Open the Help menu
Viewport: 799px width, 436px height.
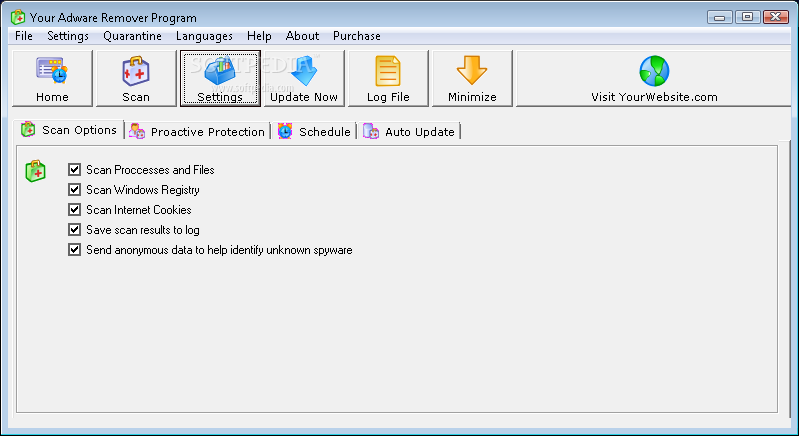pos(259,36)
